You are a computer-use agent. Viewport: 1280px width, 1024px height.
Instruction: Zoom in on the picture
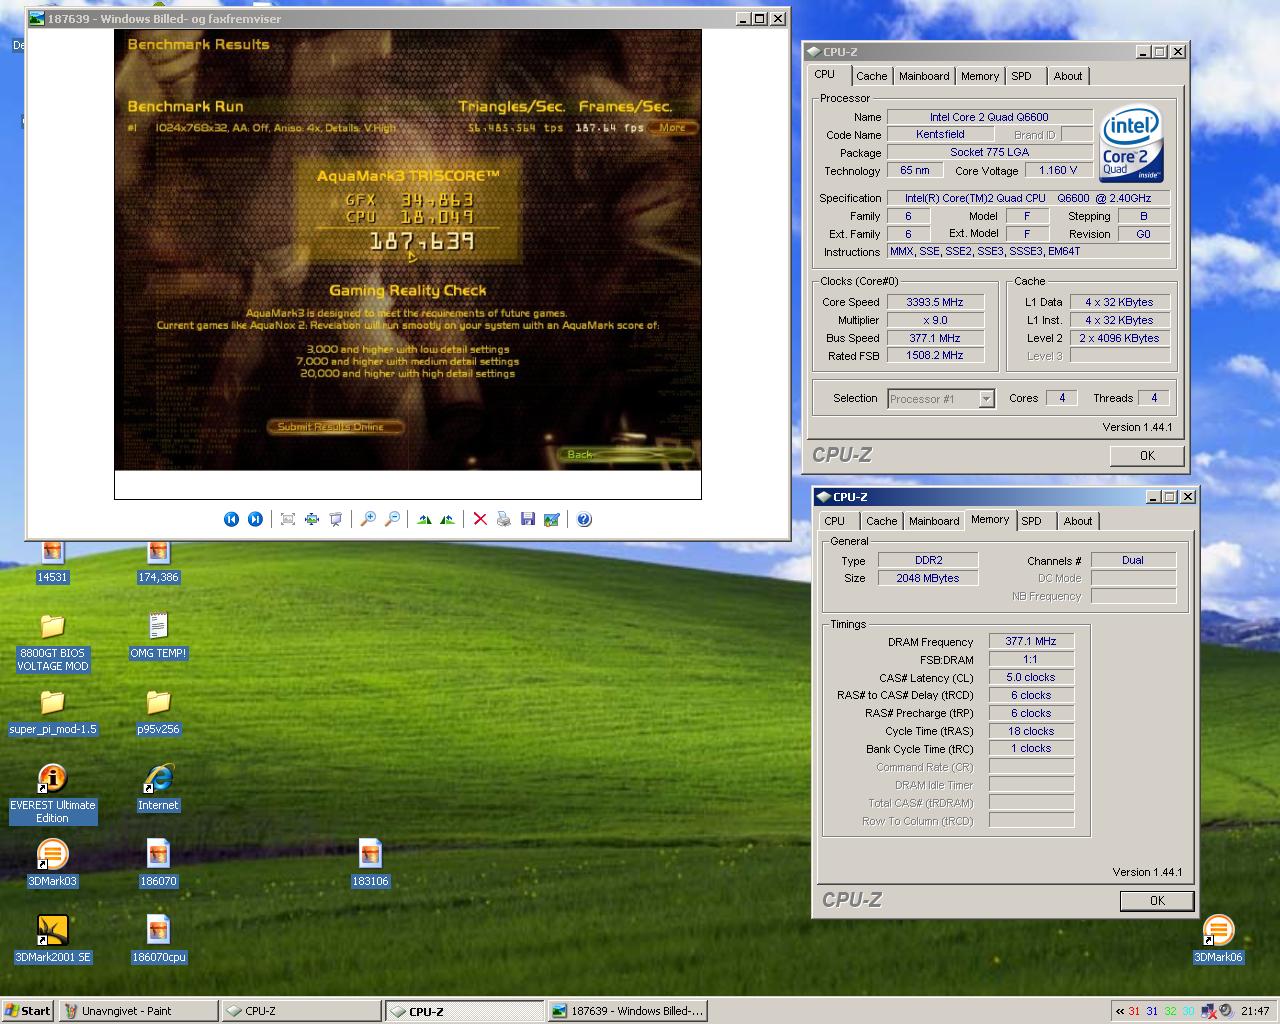pos(368,519)
